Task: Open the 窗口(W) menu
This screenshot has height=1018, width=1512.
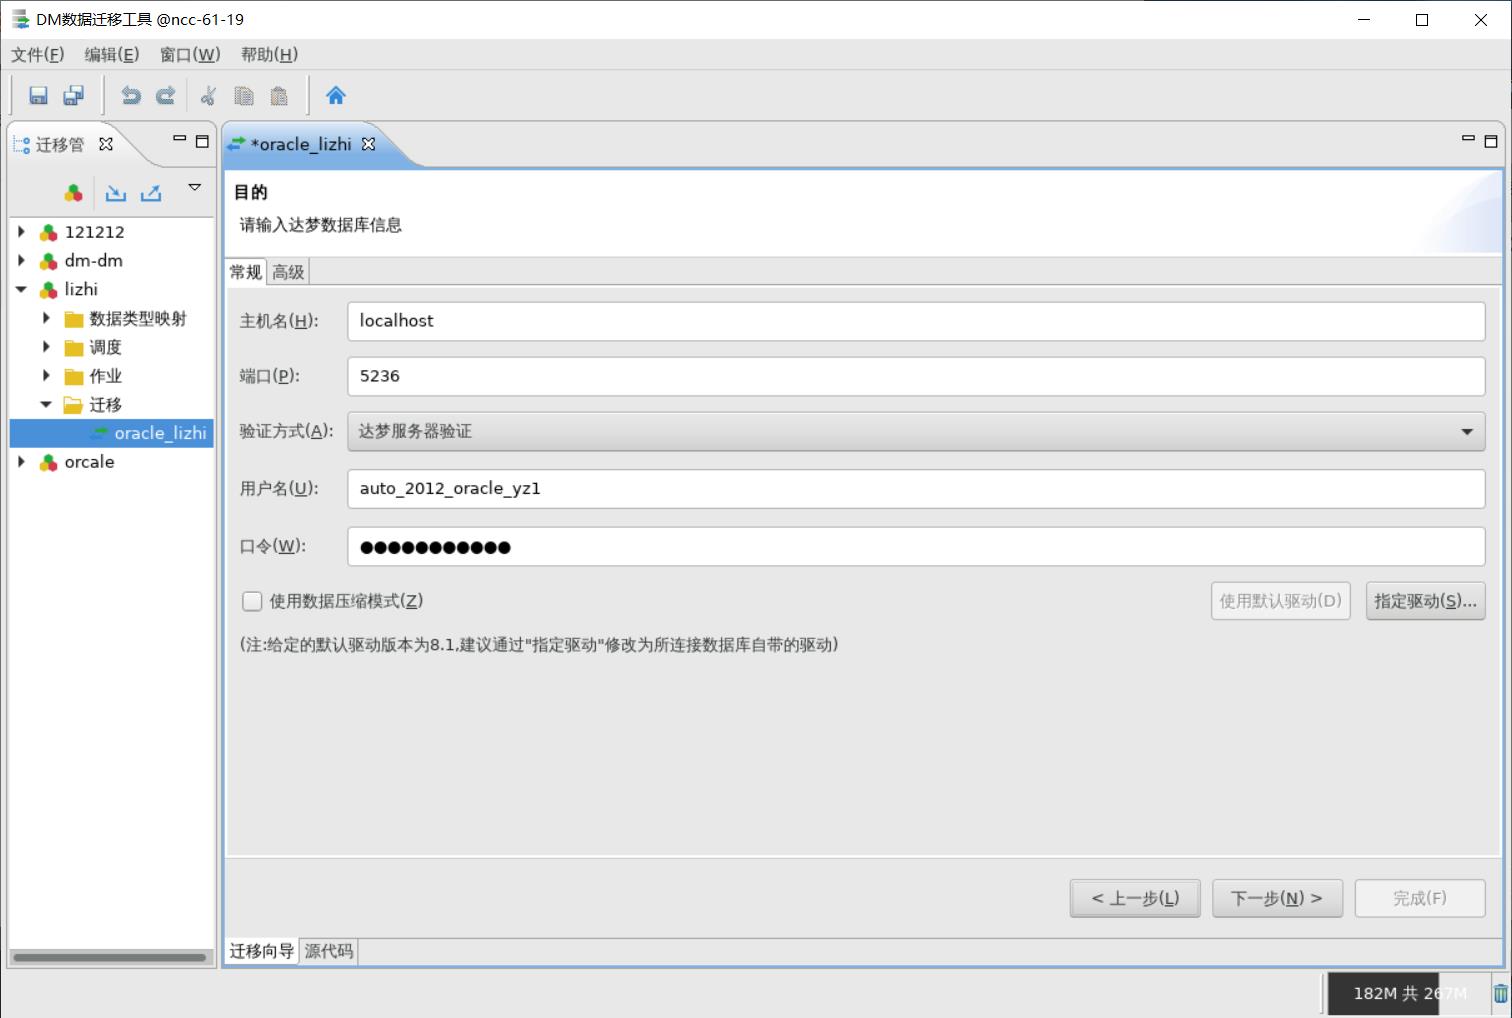Action: tap(190, 54)
